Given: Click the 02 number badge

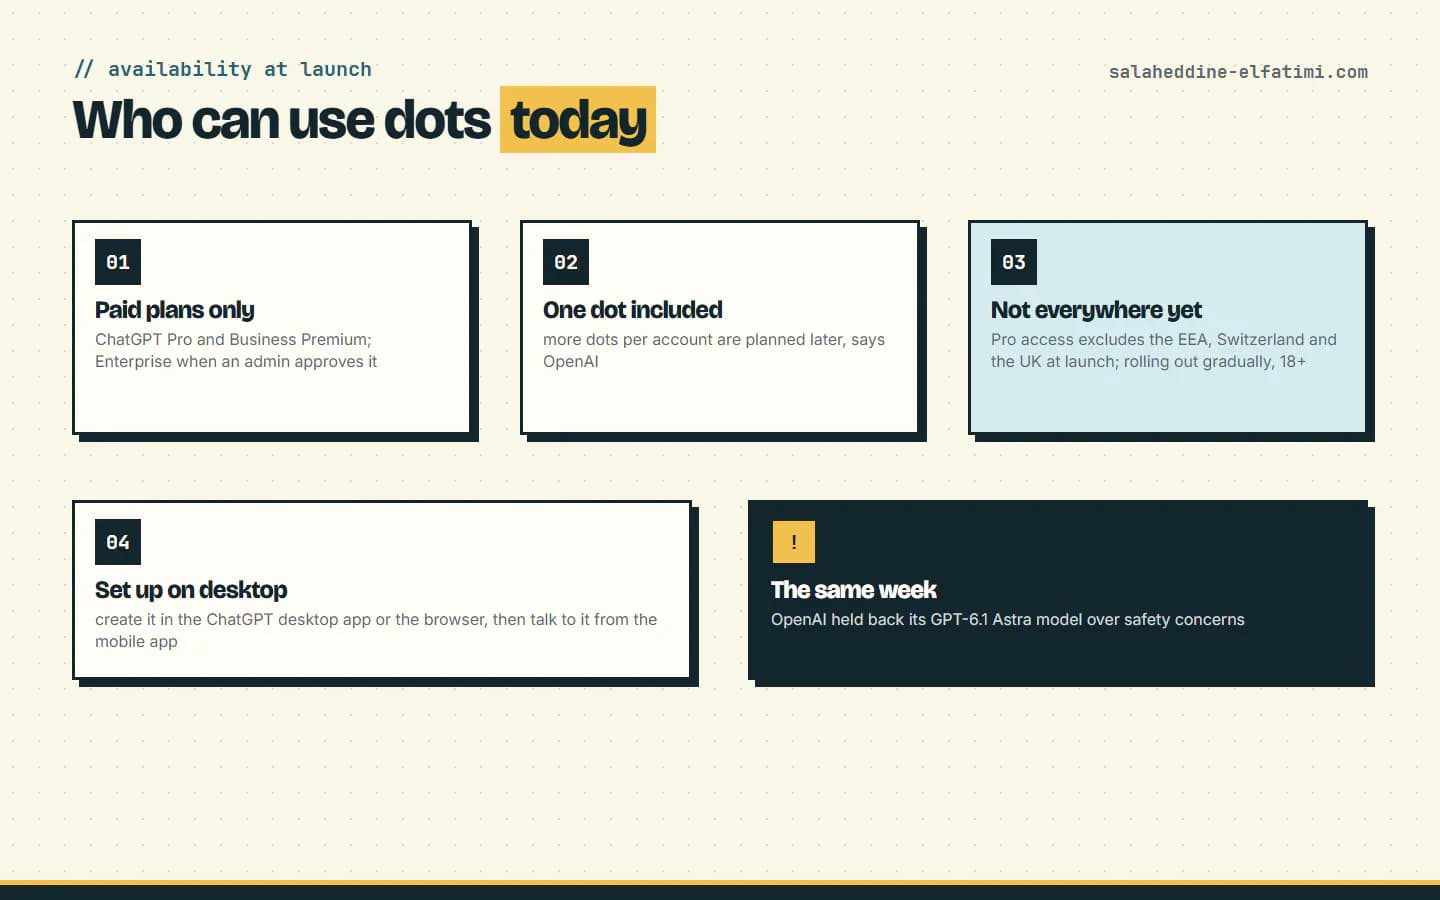Looking at the screenshot, I should (x=566, y=262).
